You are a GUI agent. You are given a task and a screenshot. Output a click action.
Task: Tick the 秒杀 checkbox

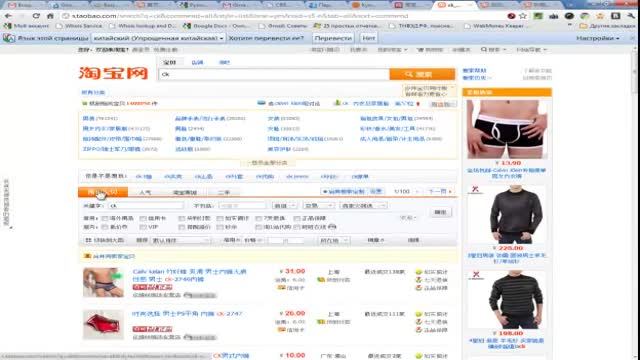[220, 227]
